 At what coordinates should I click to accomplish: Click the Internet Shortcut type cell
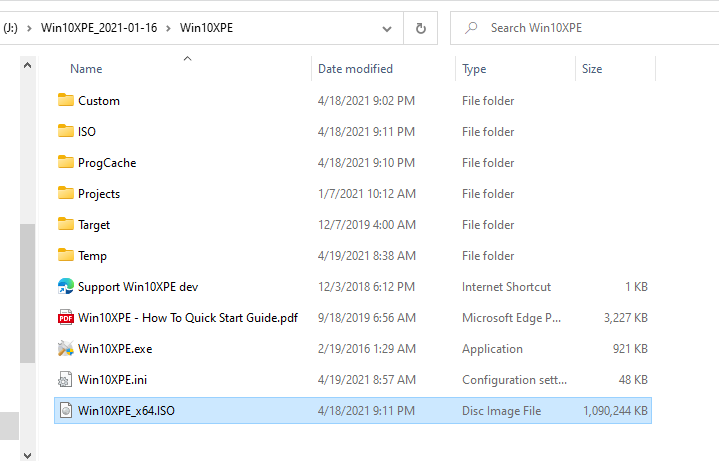click(x=506, y=287)
